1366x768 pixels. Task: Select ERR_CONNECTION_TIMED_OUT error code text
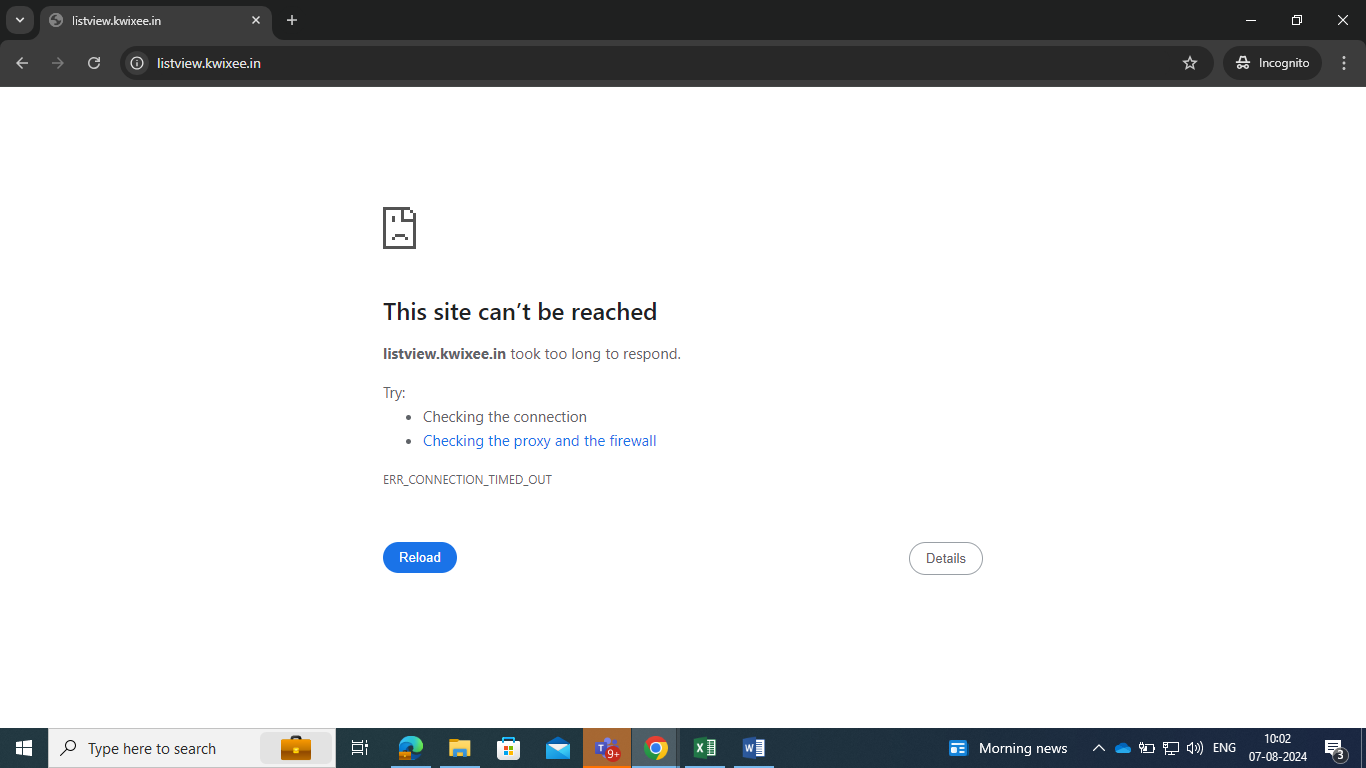coord(467,480)
